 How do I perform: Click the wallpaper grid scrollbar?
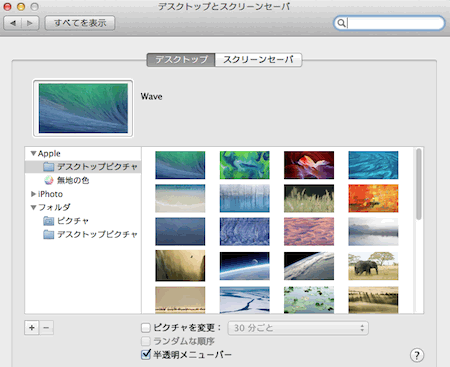tap(419, 184)
